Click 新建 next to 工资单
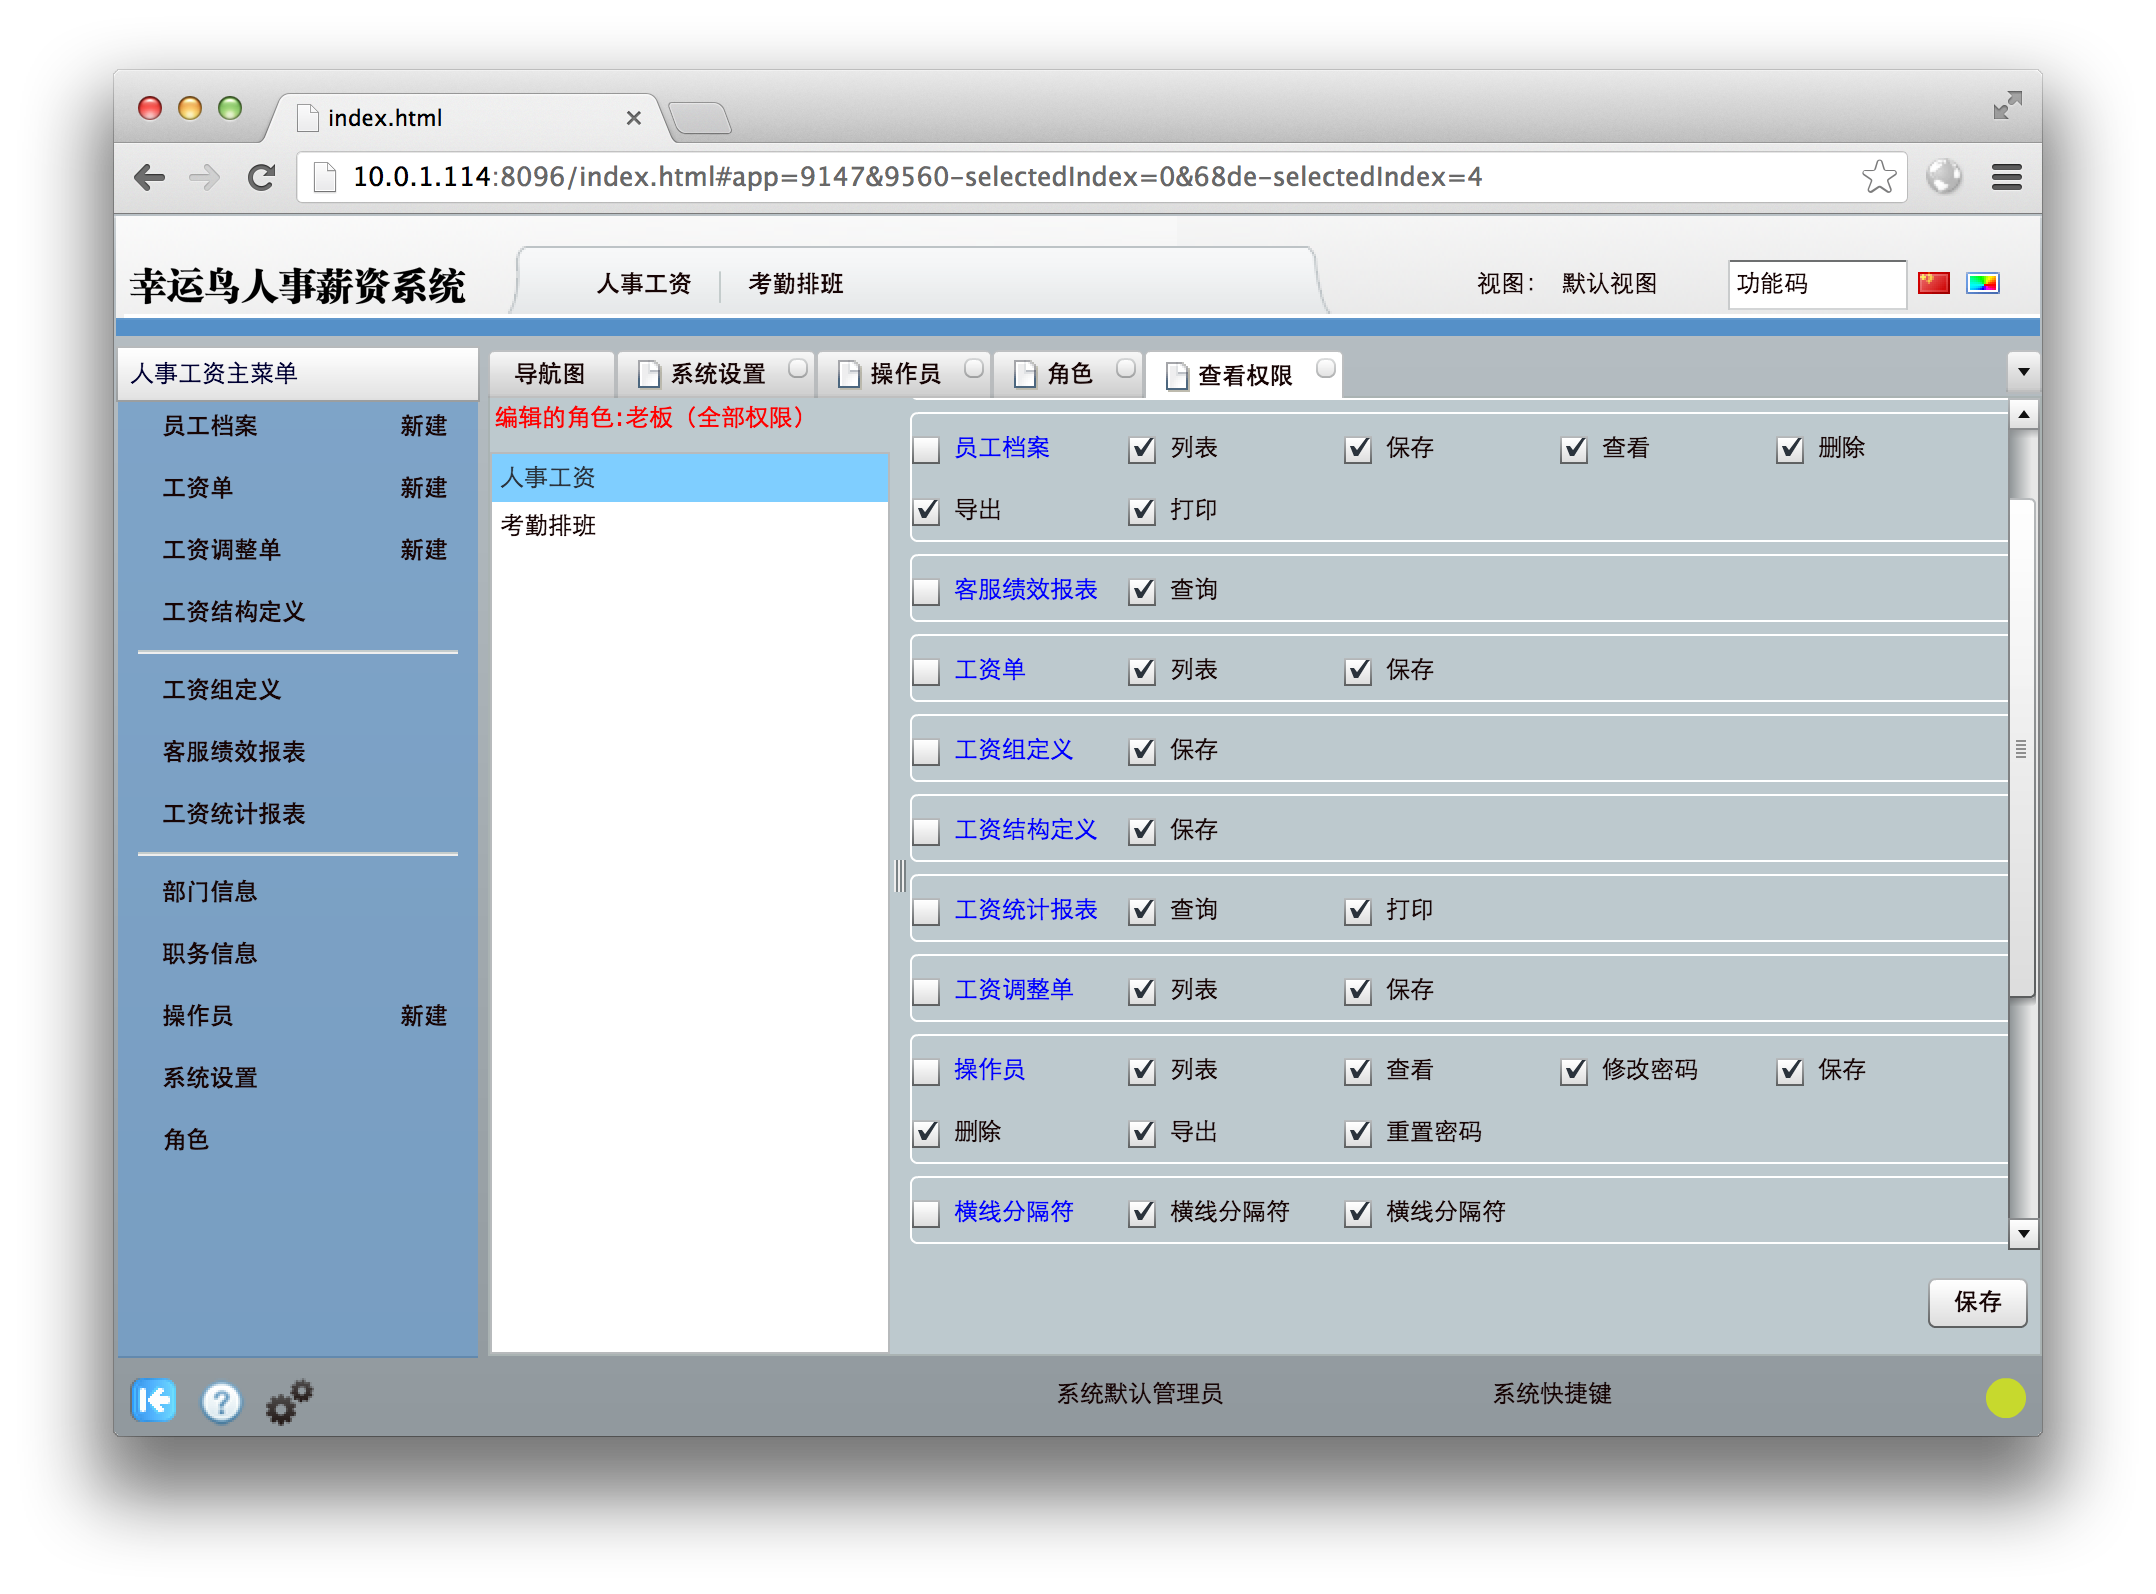 [x=423, y=488]
